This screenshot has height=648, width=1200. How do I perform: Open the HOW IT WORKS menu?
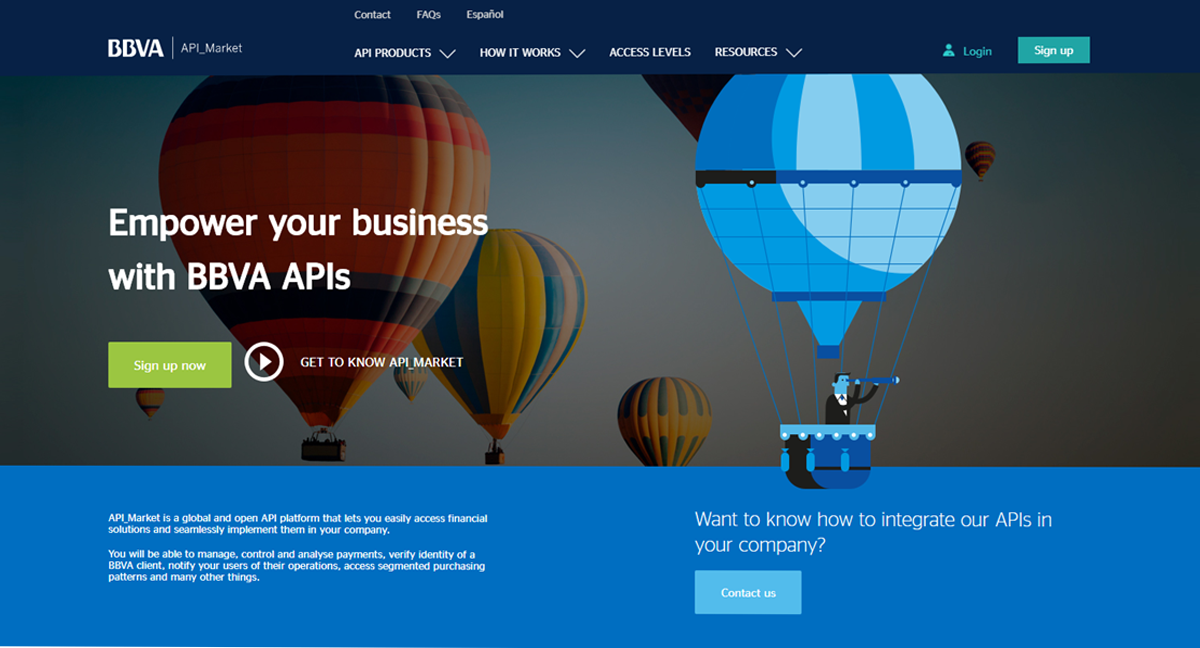point(520,53)
